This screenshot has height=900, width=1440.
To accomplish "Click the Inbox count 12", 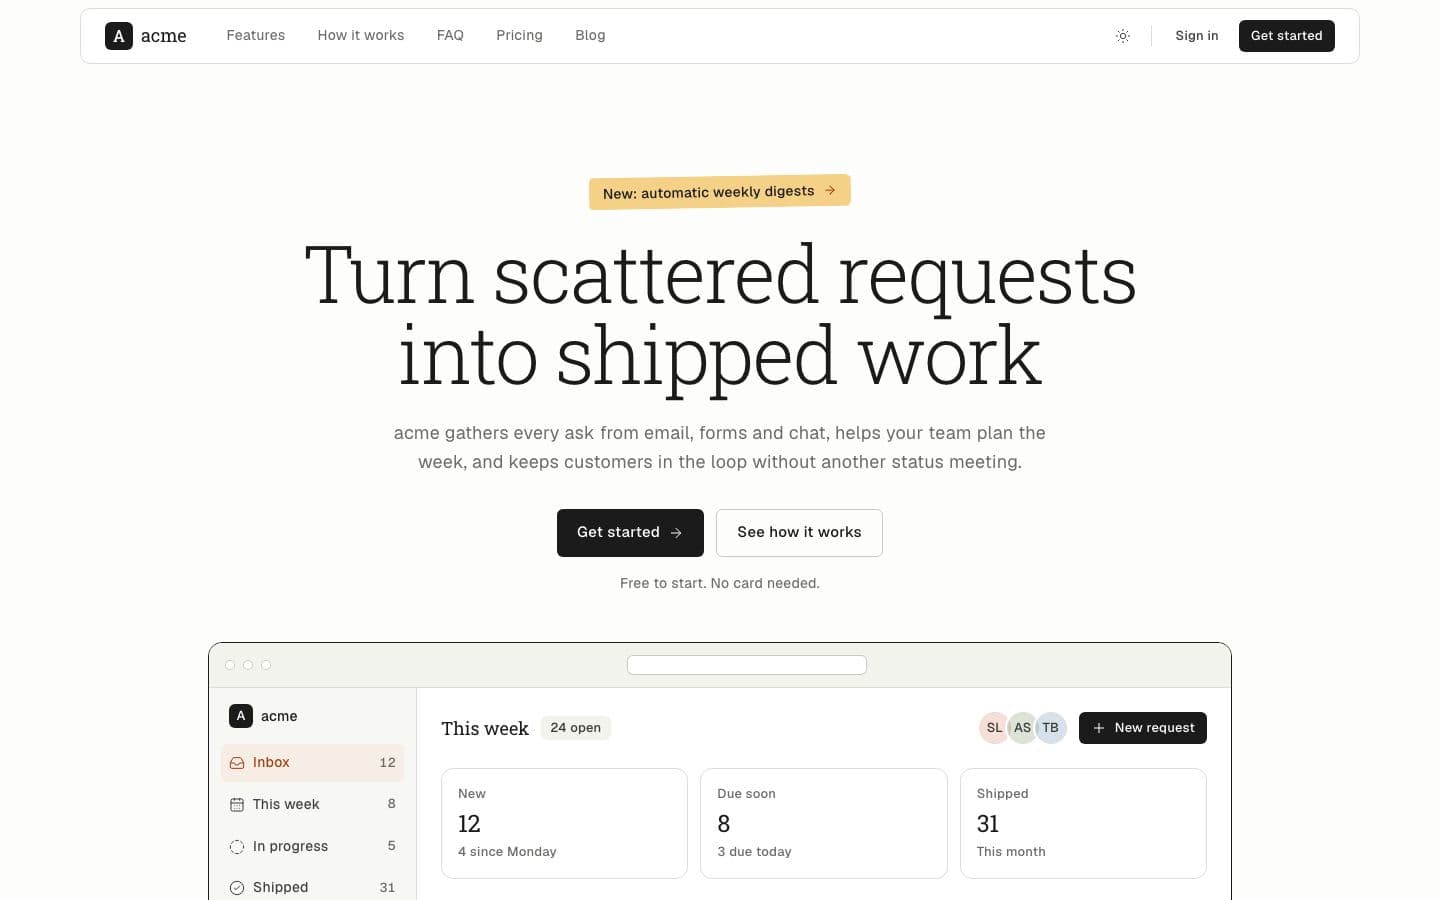I will (x=388, y=763).
